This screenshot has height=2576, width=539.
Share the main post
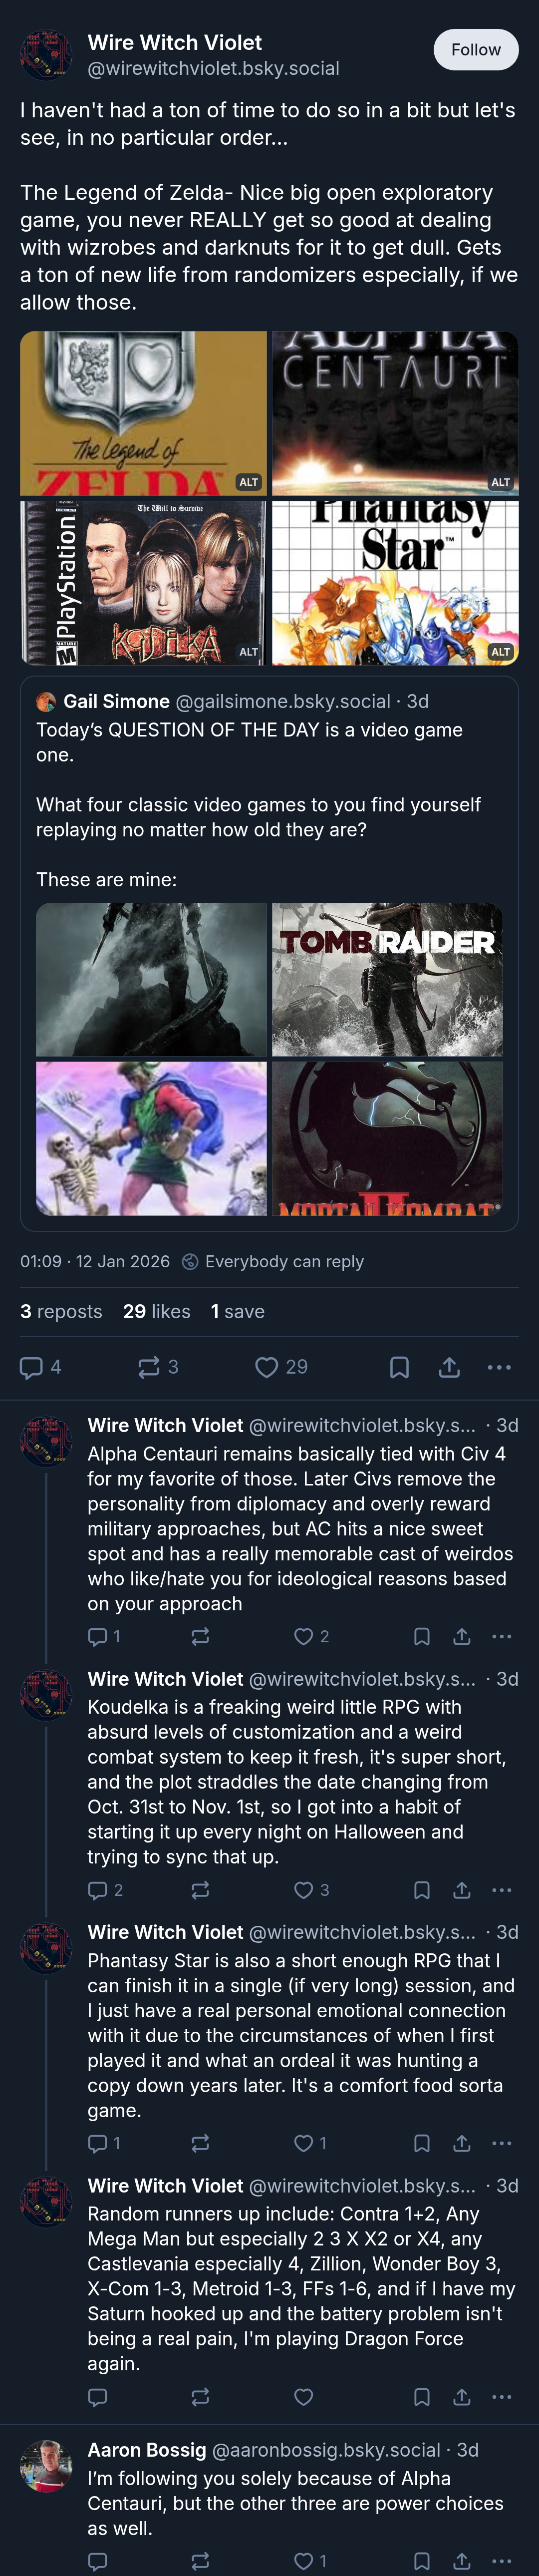pos(450,1367)
